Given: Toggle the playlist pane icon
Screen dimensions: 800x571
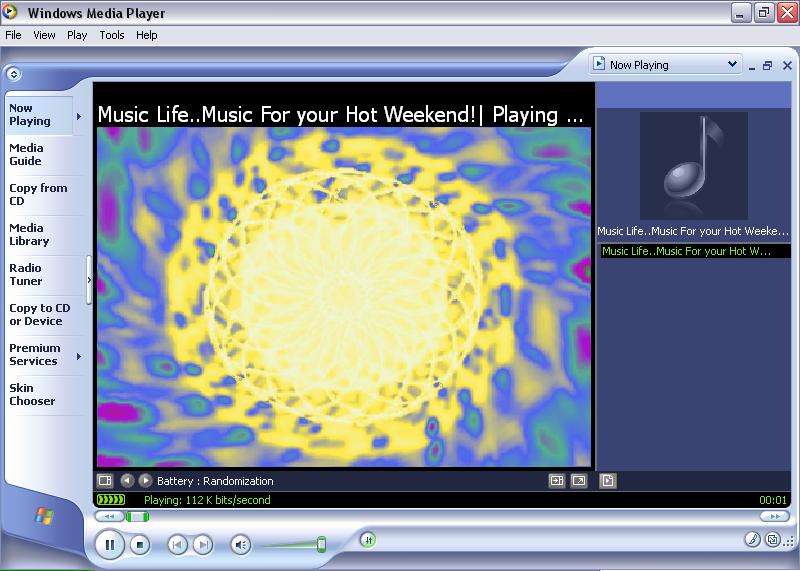Looking at the screenshot, I should click(608, 481).
